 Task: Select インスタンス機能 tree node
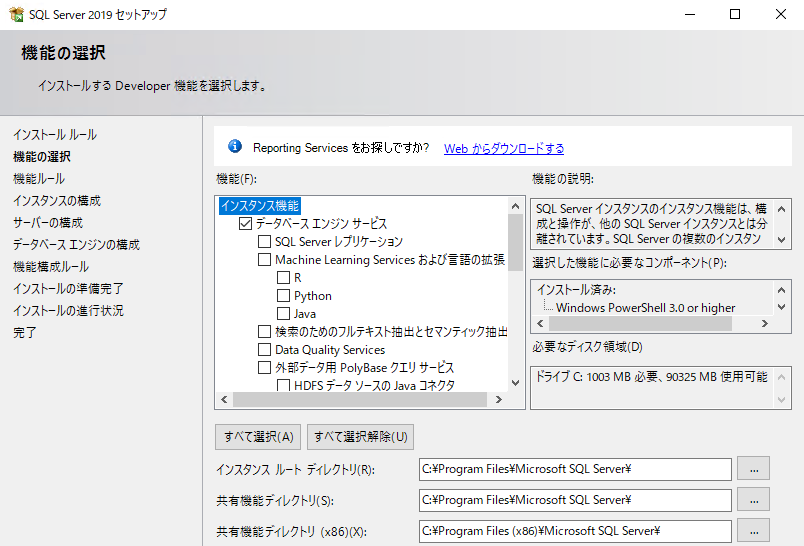tap(259, 206)
